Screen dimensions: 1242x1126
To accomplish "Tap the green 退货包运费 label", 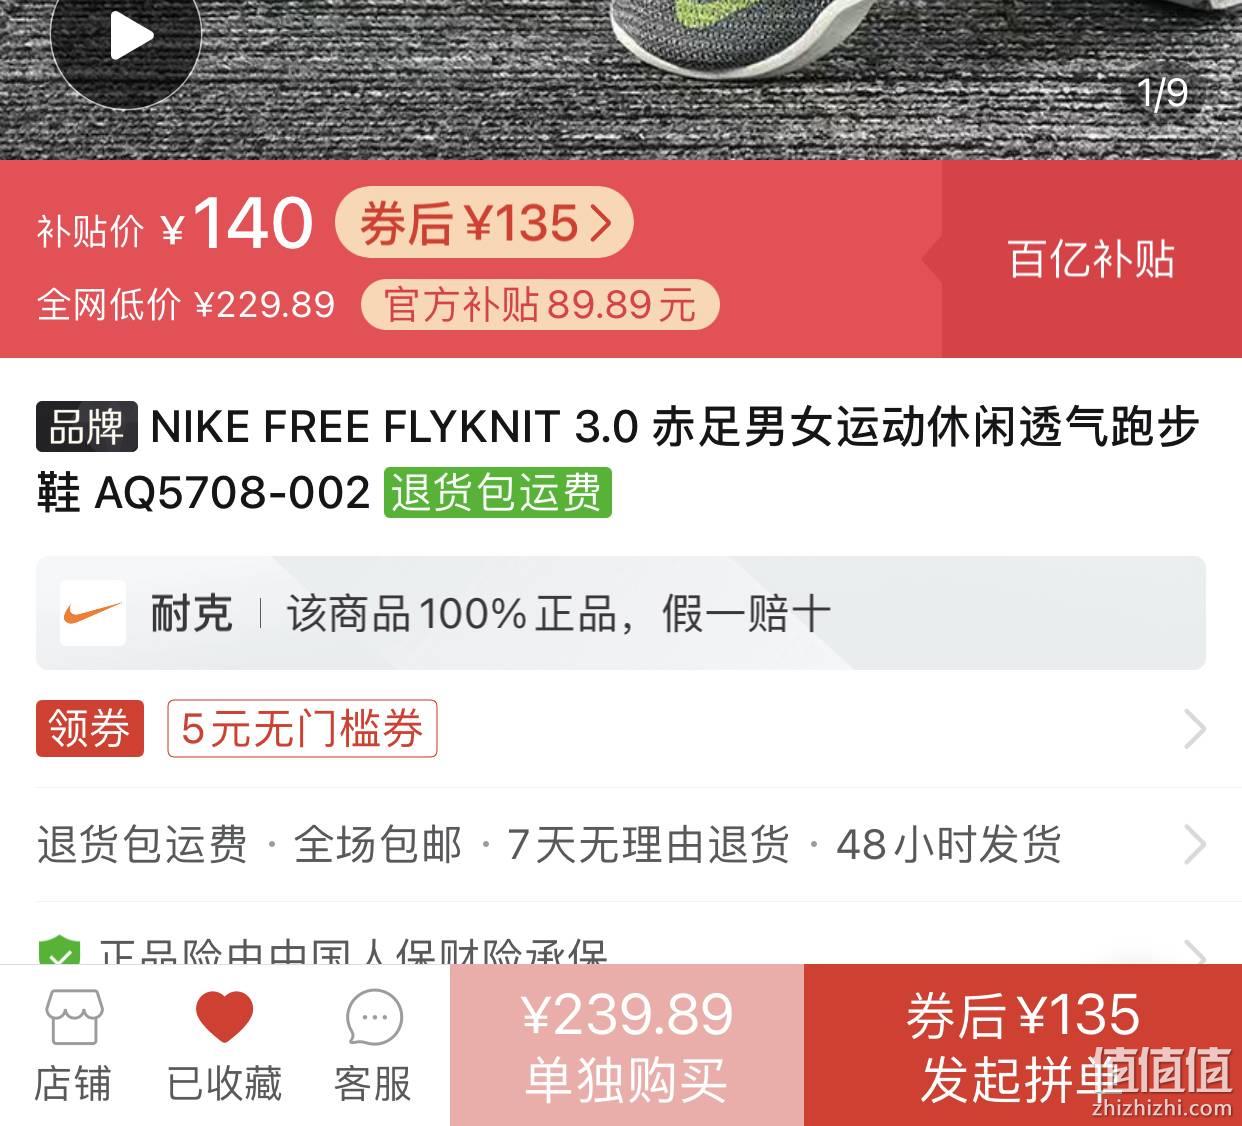I will (x=497, y=492).
